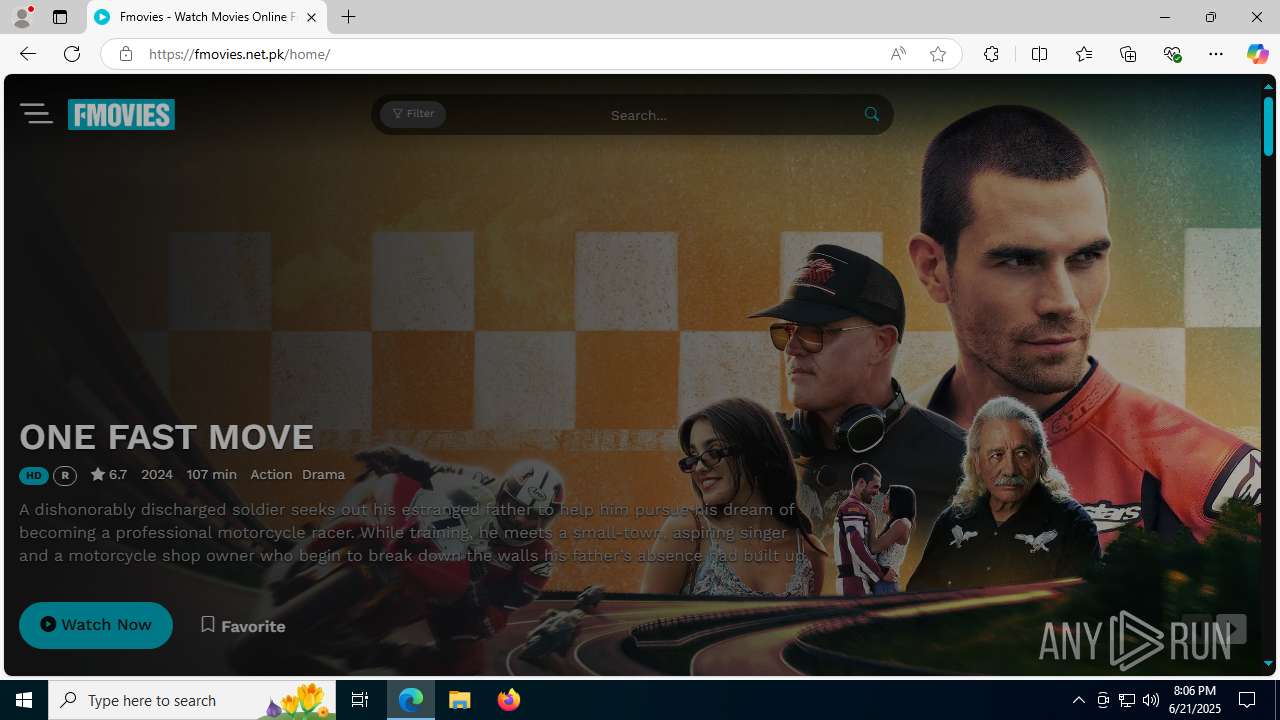Click the FMOVIES logo
The width and height of the screenshot is (1280, 720).
(x=121, y=114)
